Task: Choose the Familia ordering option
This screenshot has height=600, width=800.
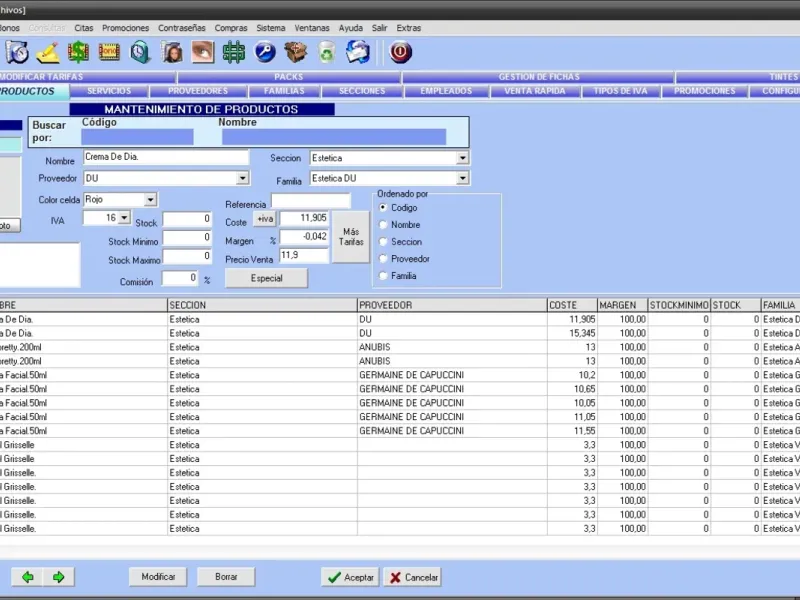Action: pos(383,276)
